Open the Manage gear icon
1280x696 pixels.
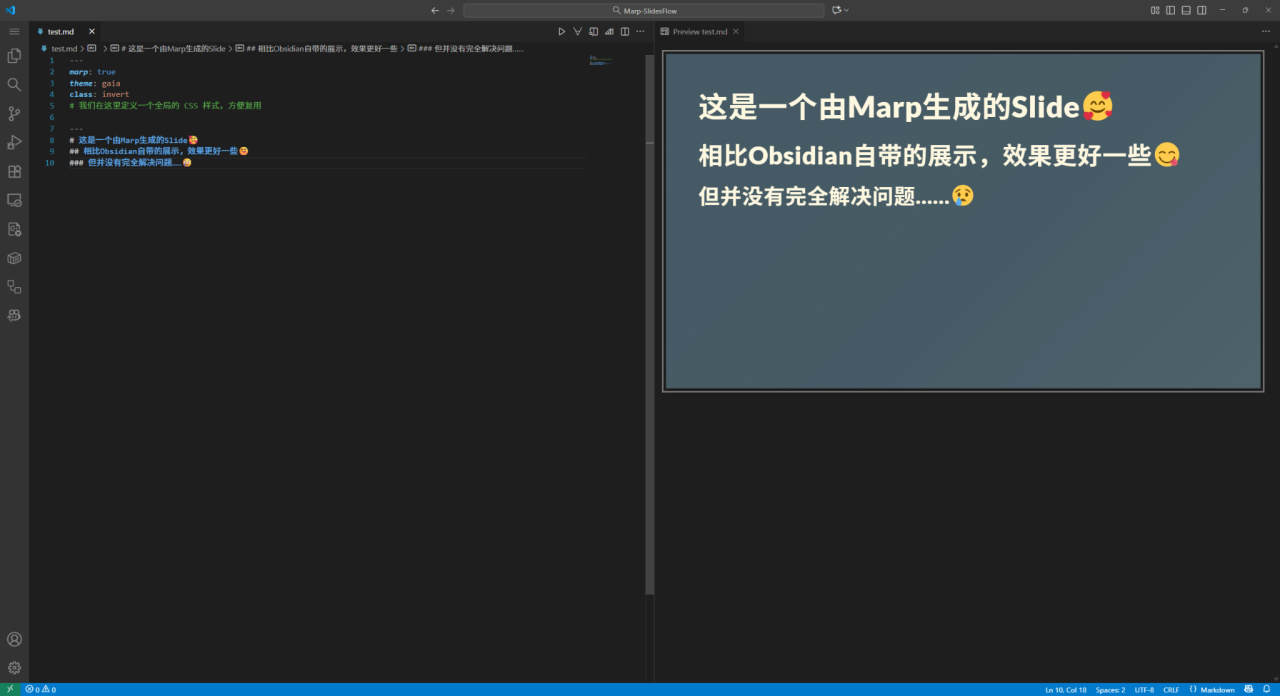14,667
